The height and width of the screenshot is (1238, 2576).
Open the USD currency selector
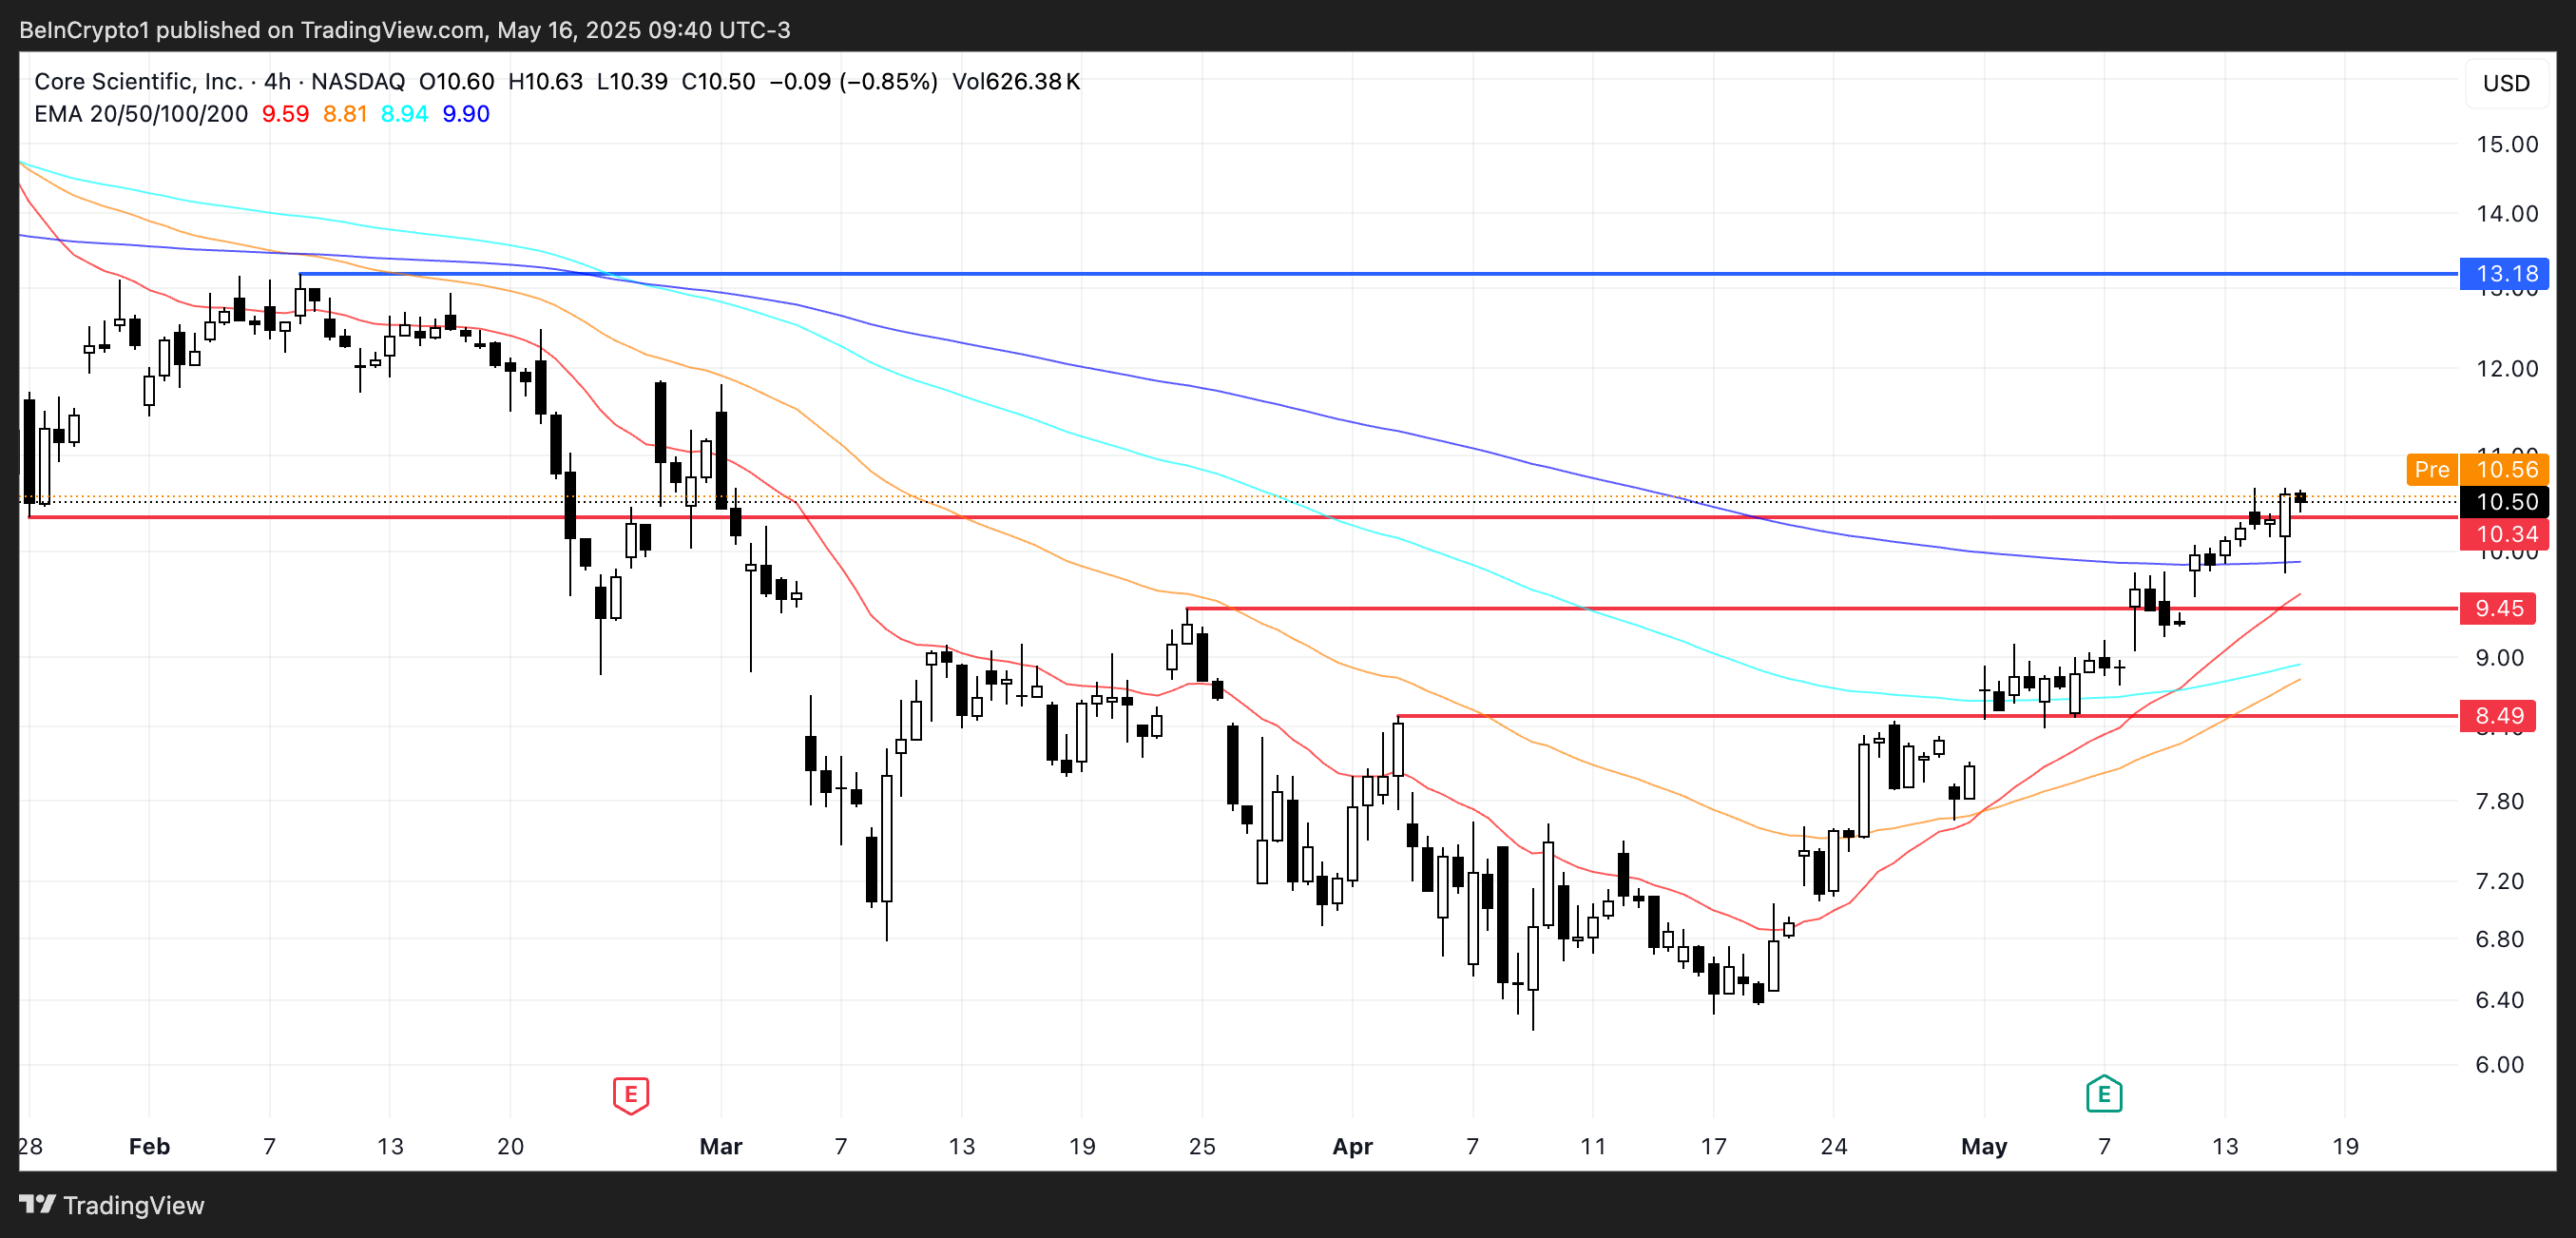click(x=2506, y=83)
